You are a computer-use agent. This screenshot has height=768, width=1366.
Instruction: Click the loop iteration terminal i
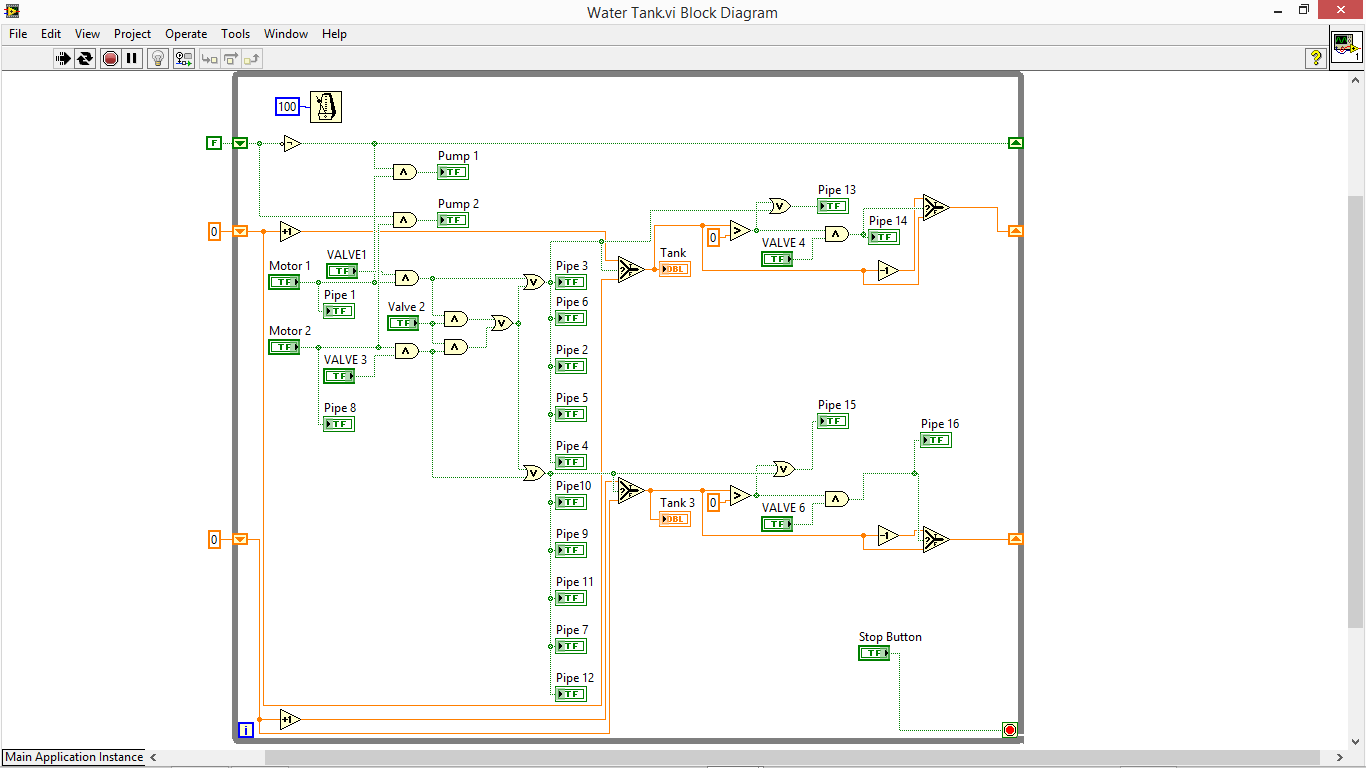click(246, 730)
